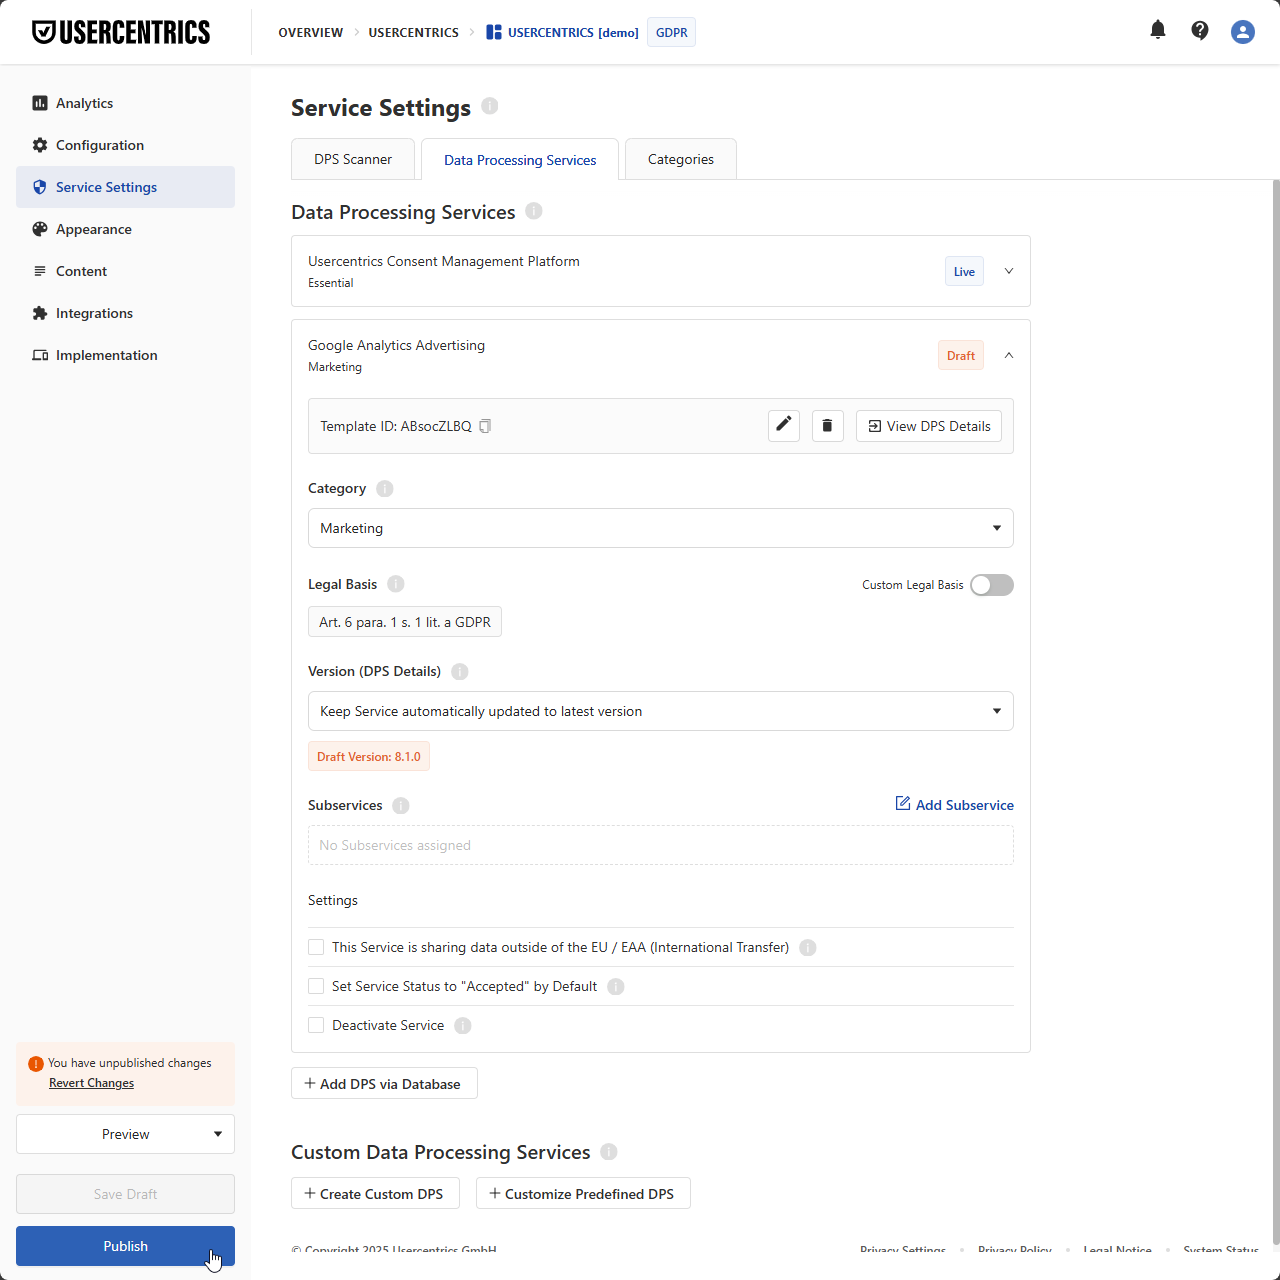1280x1280 pixels.
Task: Click OVERVIEW in the breadcrumb
Action: [311, 32]
